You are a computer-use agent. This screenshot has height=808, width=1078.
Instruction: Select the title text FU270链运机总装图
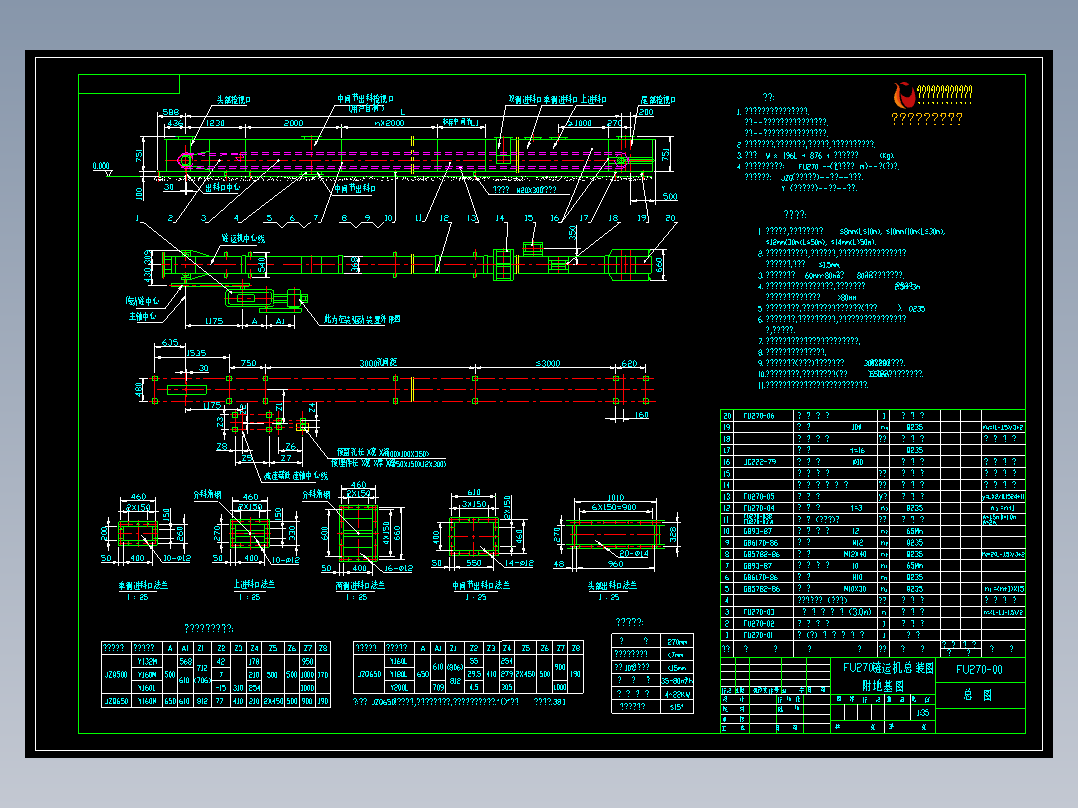[x=888, y=668]
